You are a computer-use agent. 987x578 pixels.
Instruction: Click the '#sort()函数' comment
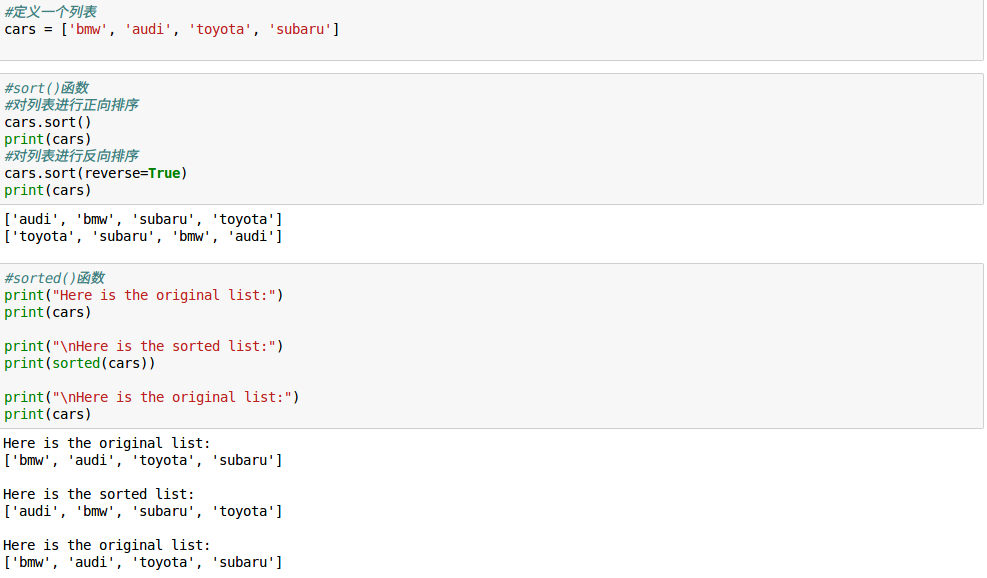click(x=46, y=88)
